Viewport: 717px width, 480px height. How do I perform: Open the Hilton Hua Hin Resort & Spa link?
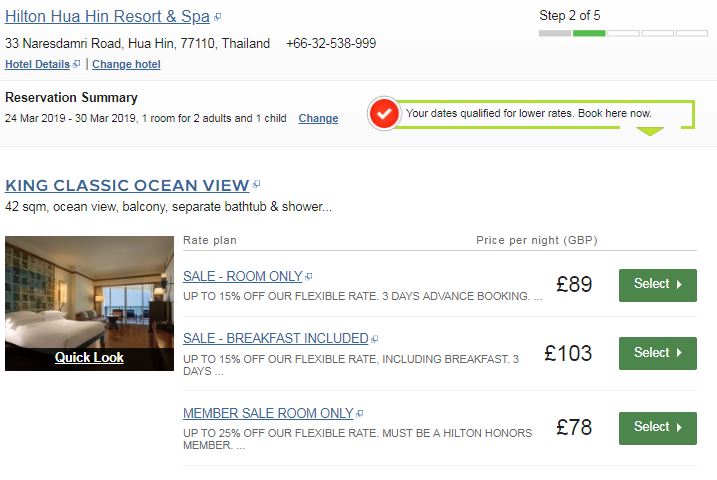click(x=107, y=17)
